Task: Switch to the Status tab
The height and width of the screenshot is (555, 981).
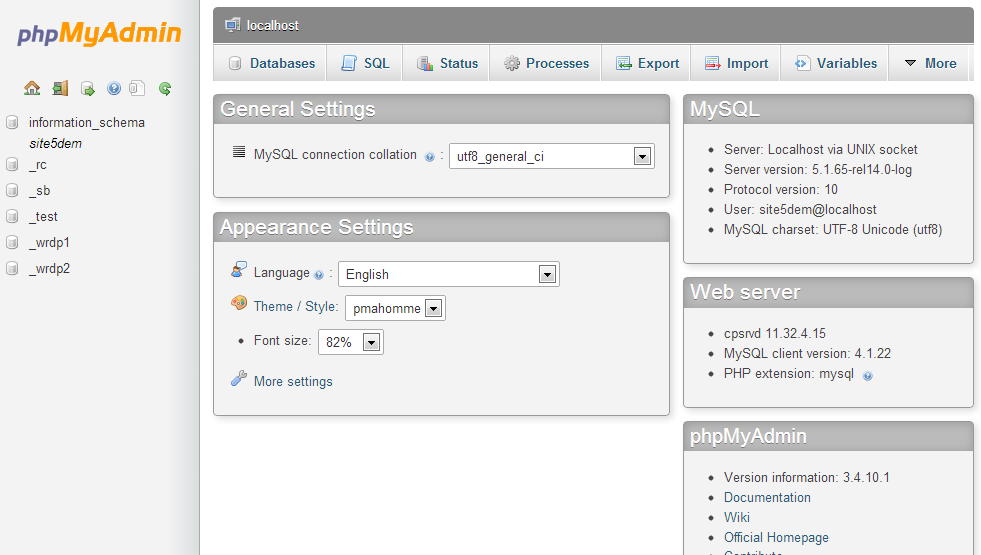Action: [447, 63]
